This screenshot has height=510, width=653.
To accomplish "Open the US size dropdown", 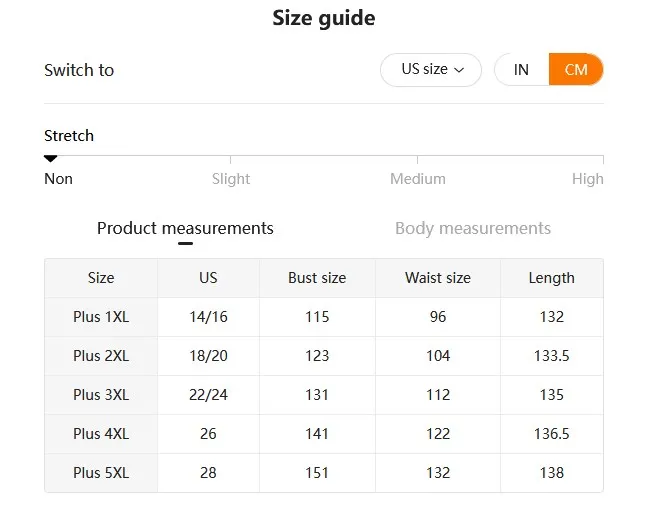I will coord(431,70).
